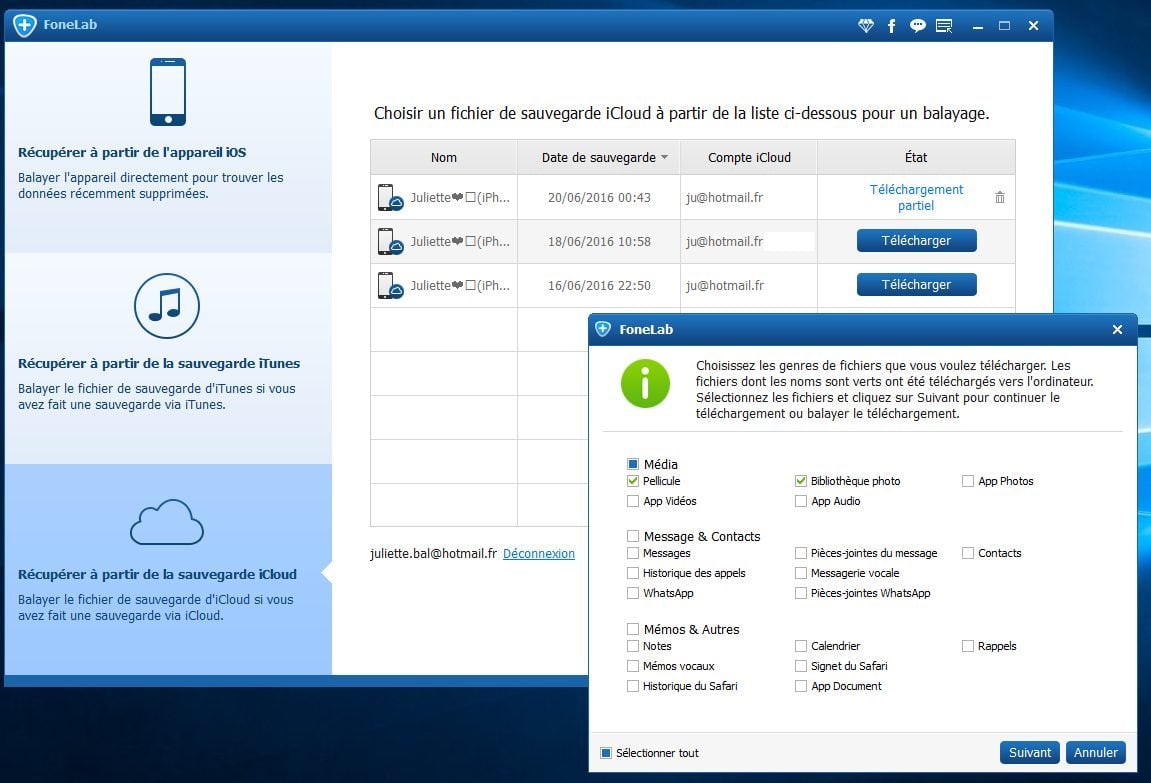Check the App Document checkbox
1151x783 pixels.
tap(801, 685)
